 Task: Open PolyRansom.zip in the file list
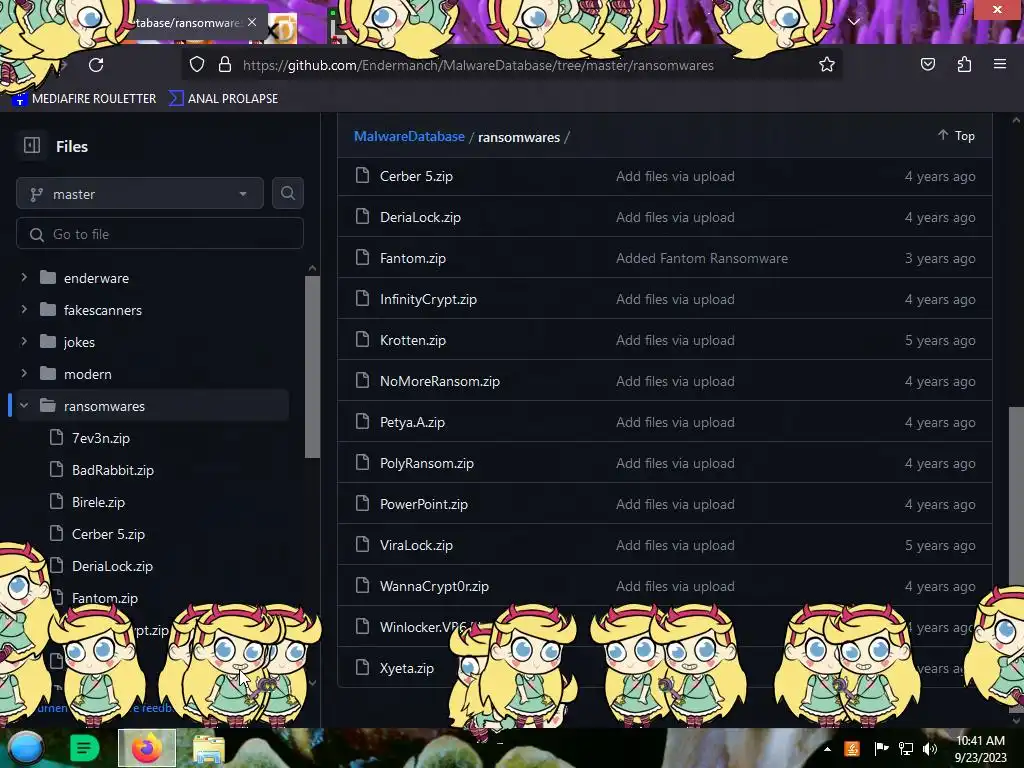(x=426, y=463)
